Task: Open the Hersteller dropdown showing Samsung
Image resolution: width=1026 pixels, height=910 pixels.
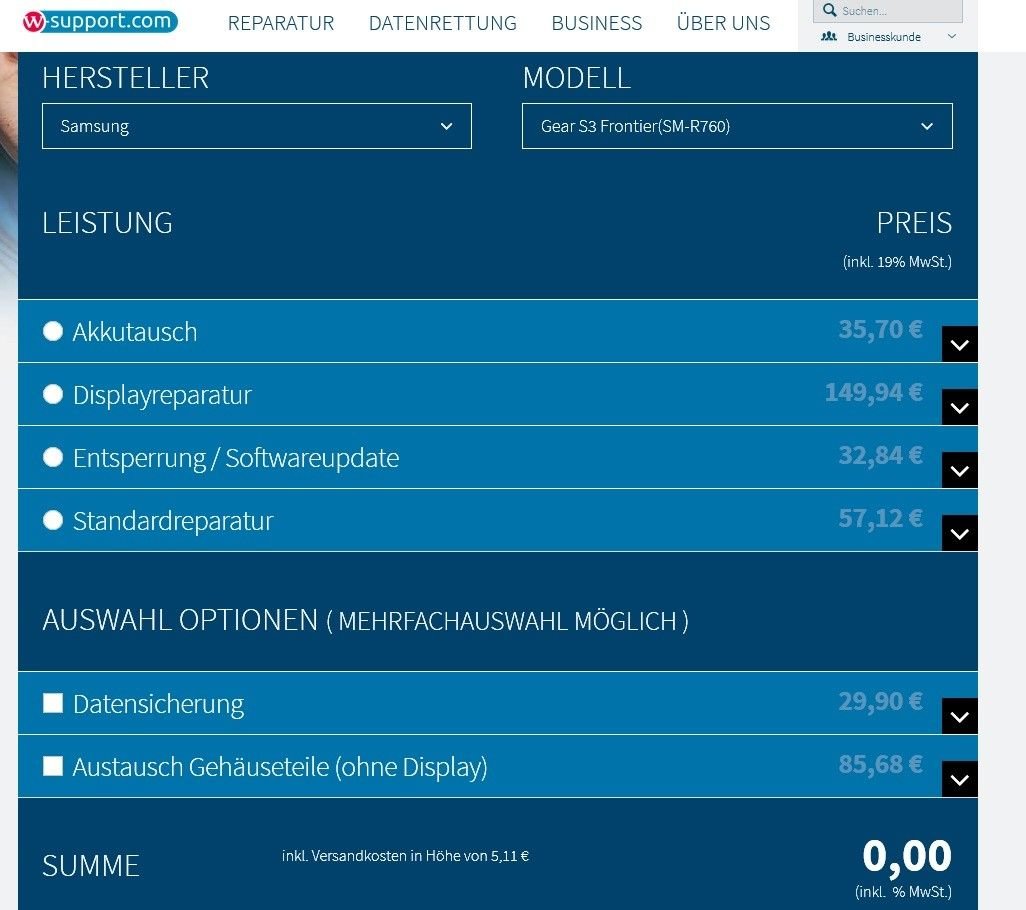Action: (256, 126)
